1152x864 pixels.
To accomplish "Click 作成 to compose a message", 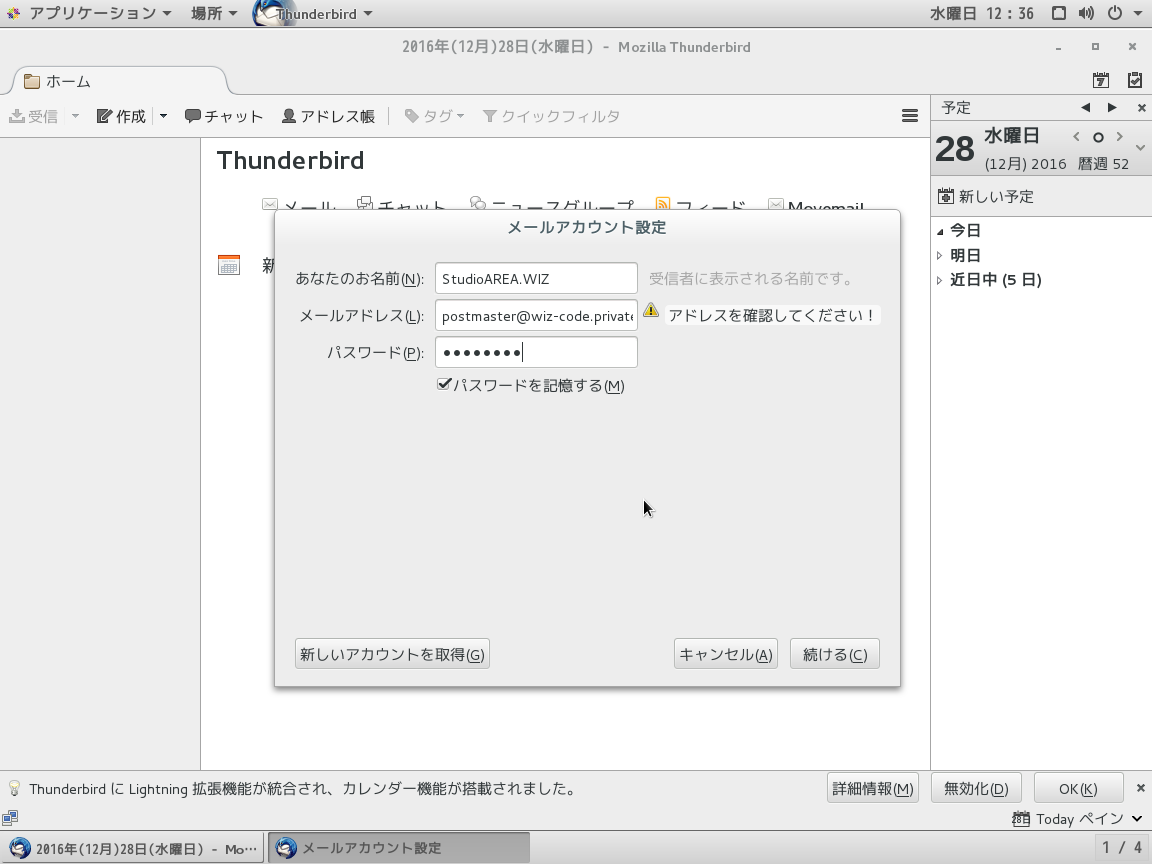I will (122, 116).
